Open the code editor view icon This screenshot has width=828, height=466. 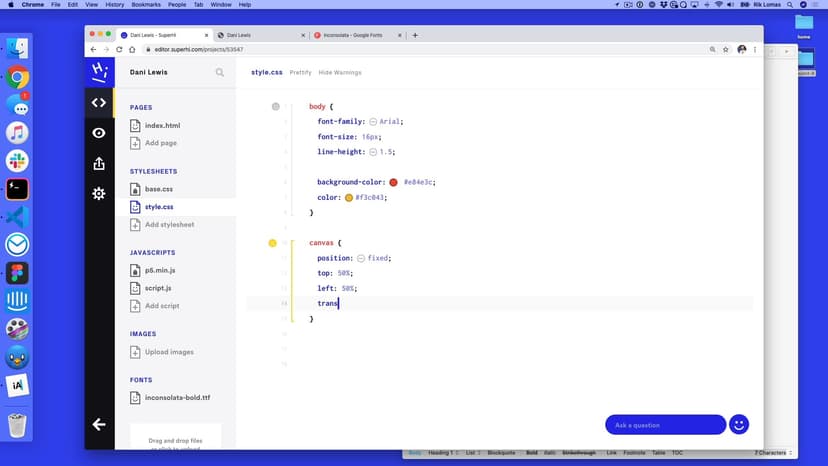click(x=99, y=102)
